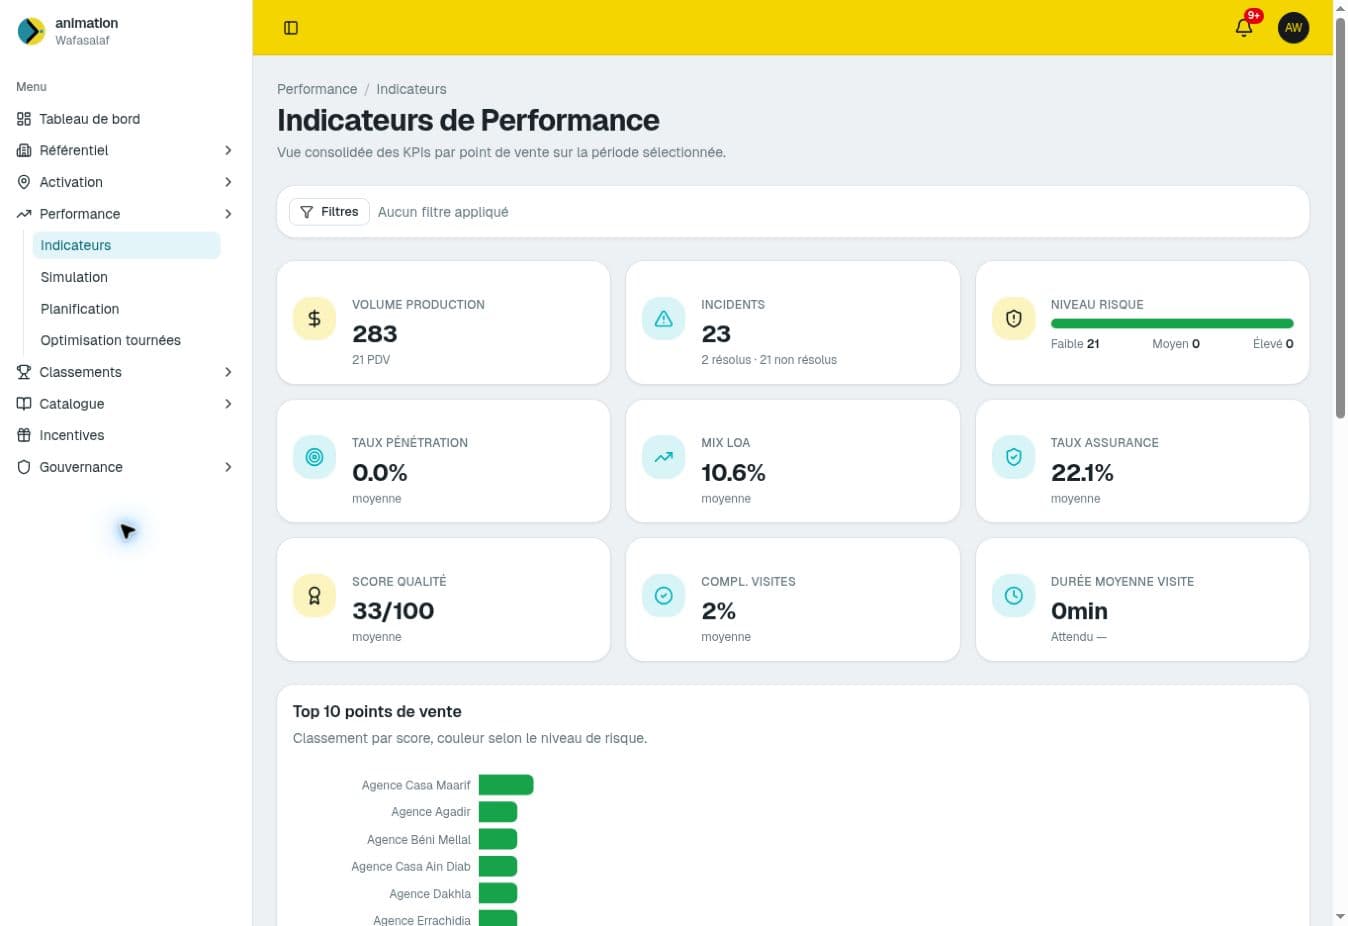This screenshot has width=1348, height=926.
Task: Click the Incentives gift icon
Action: pyautogui.click(x=24, y=435)
